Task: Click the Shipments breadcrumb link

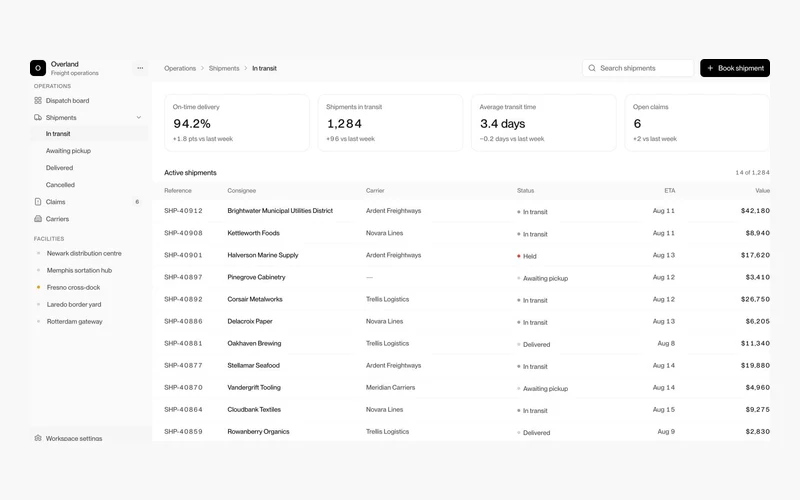Action: pyautogui.click(x=224, y=68)
